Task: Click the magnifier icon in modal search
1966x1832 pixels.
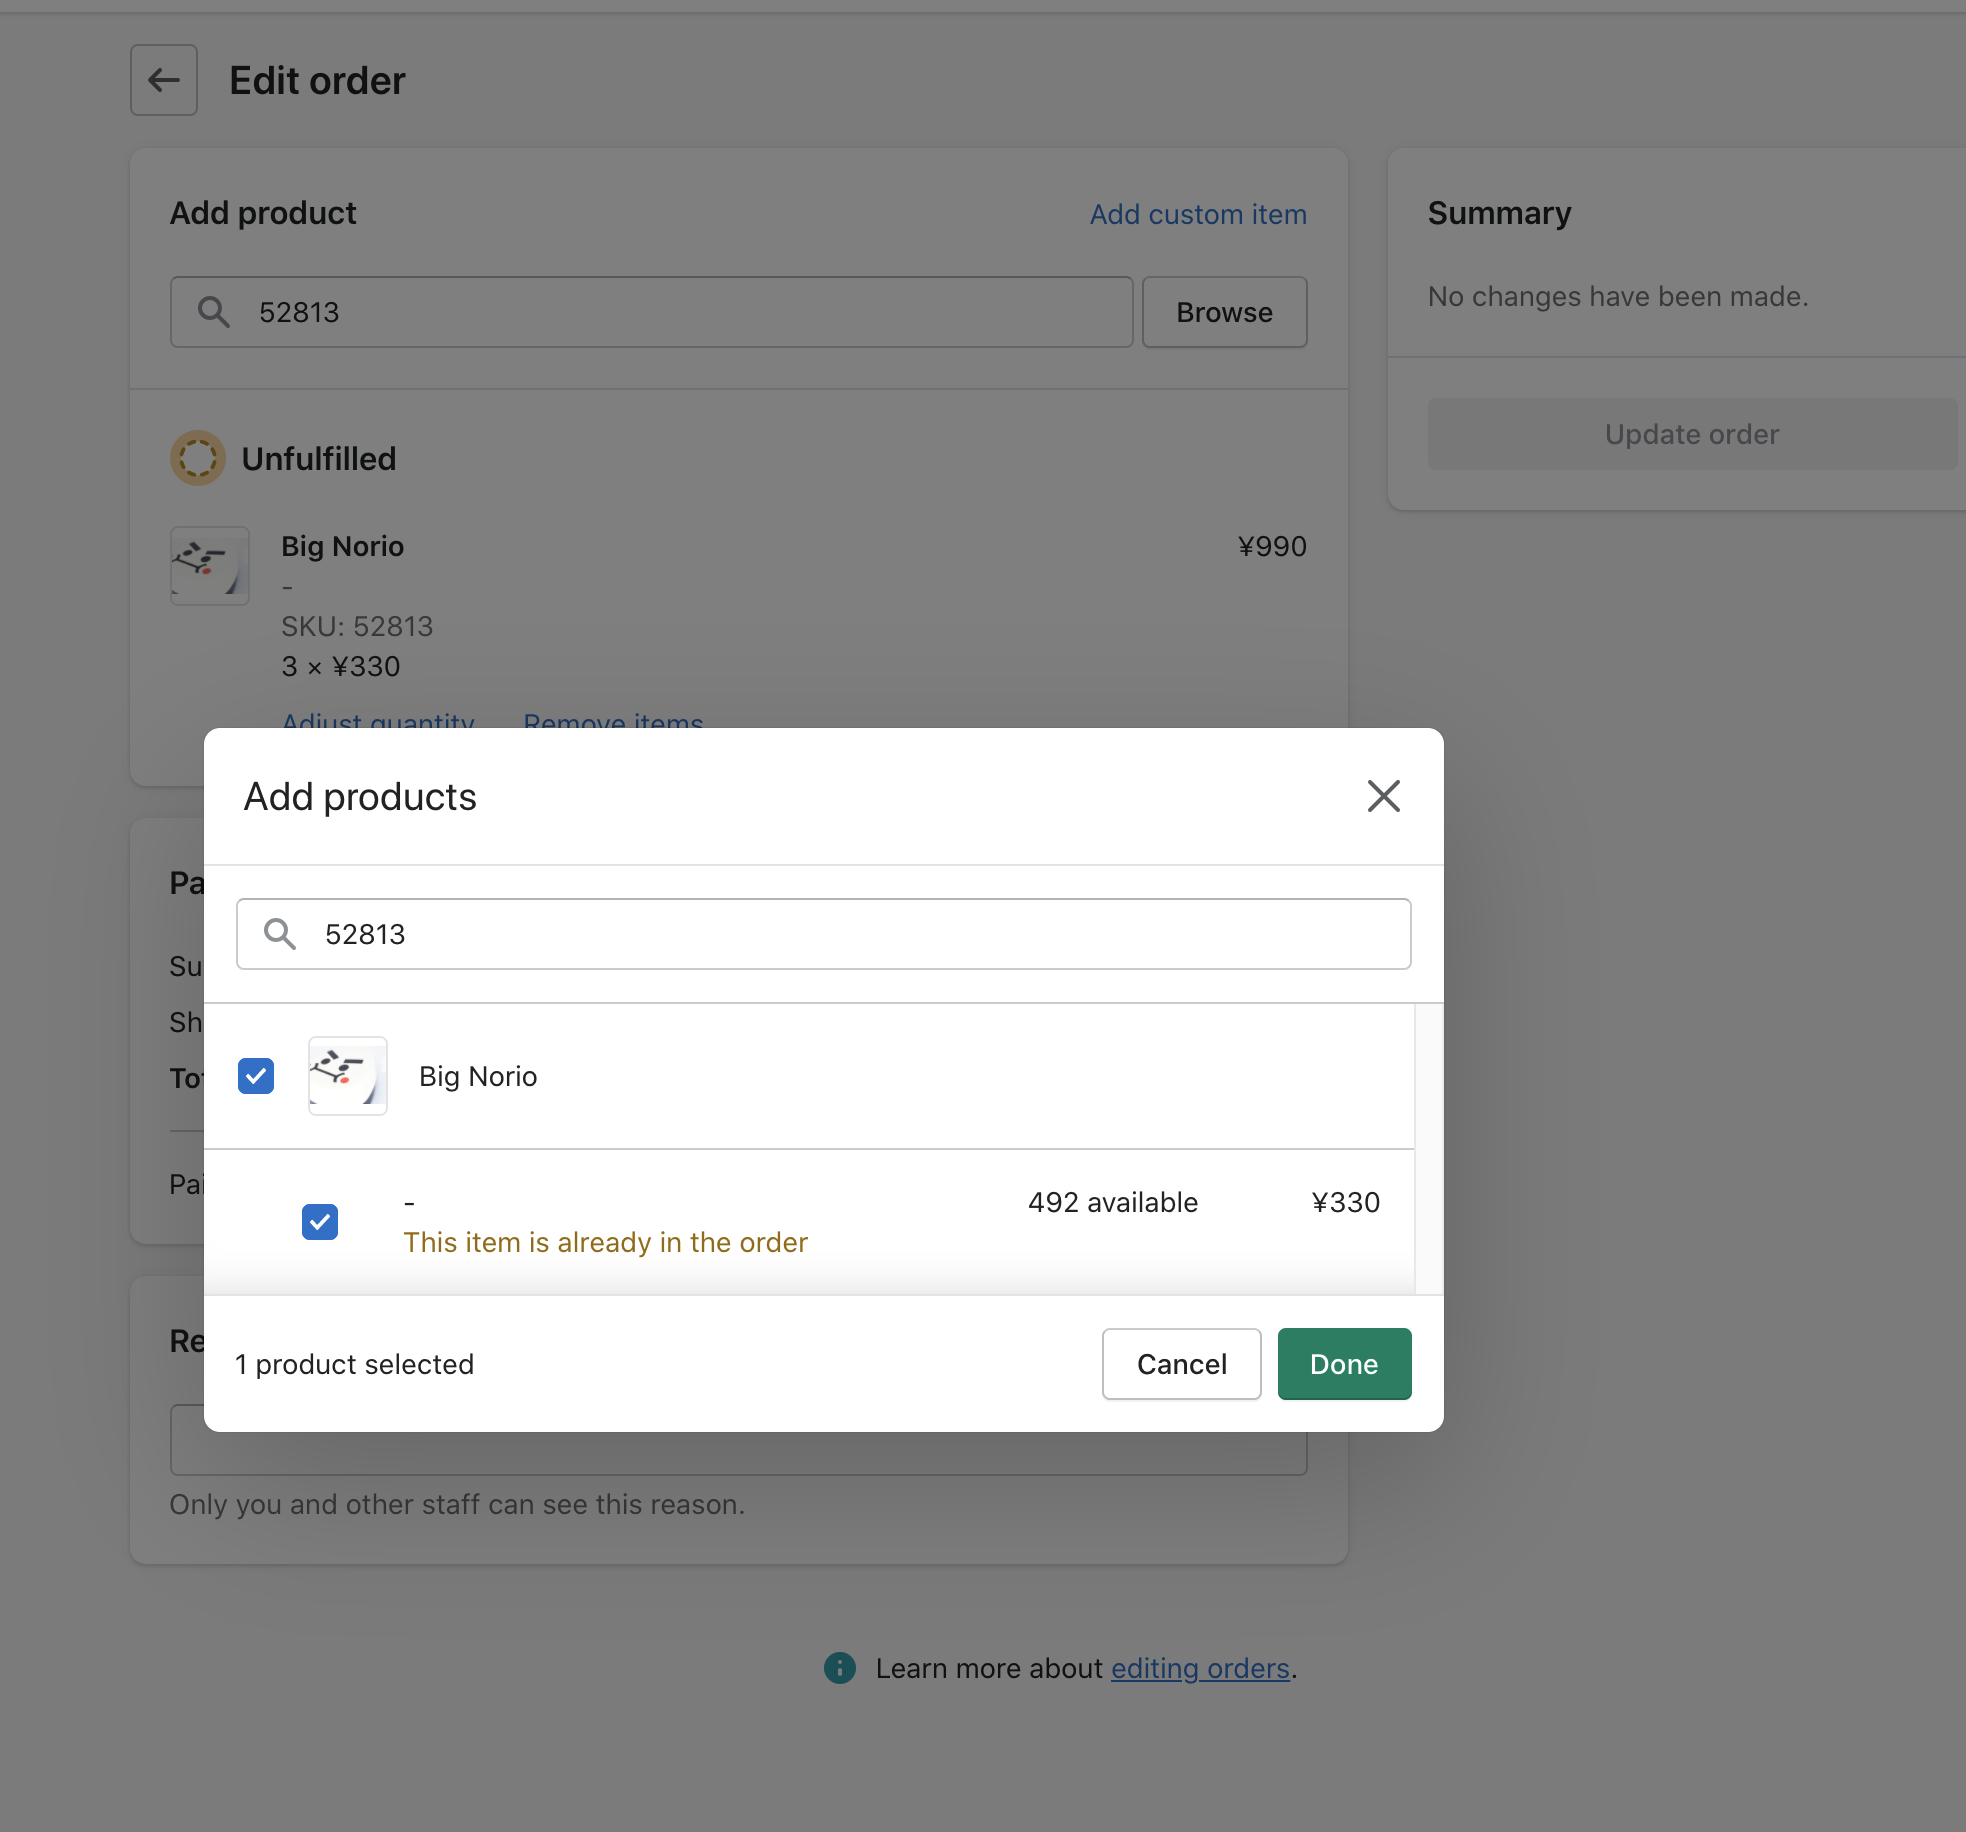Action: pyautogui.click(x=280, y=934)
